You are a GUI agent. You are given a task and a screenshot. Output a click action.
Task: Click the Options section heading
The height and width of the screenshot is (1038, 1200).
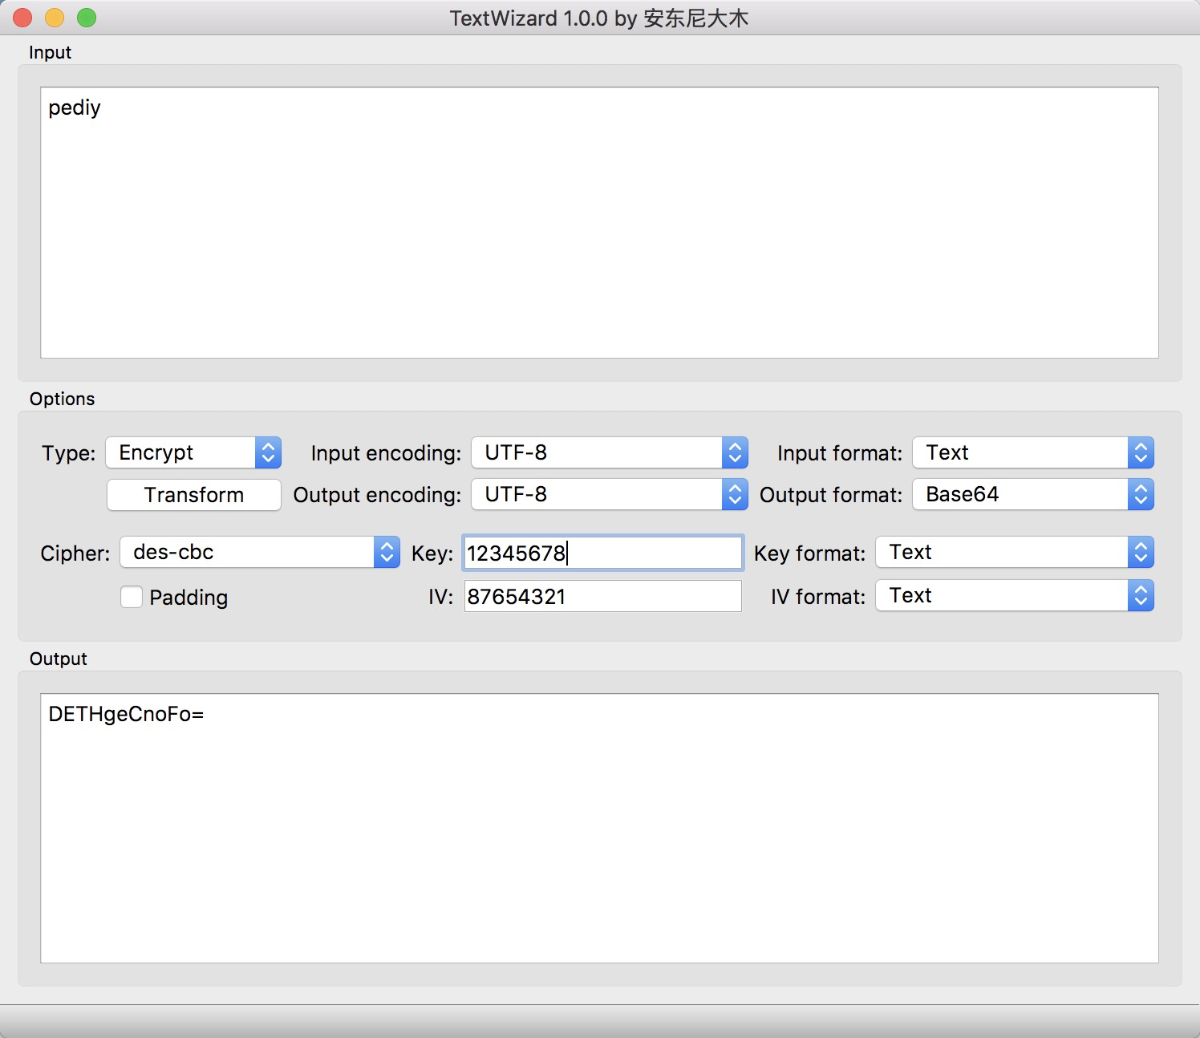62,399
